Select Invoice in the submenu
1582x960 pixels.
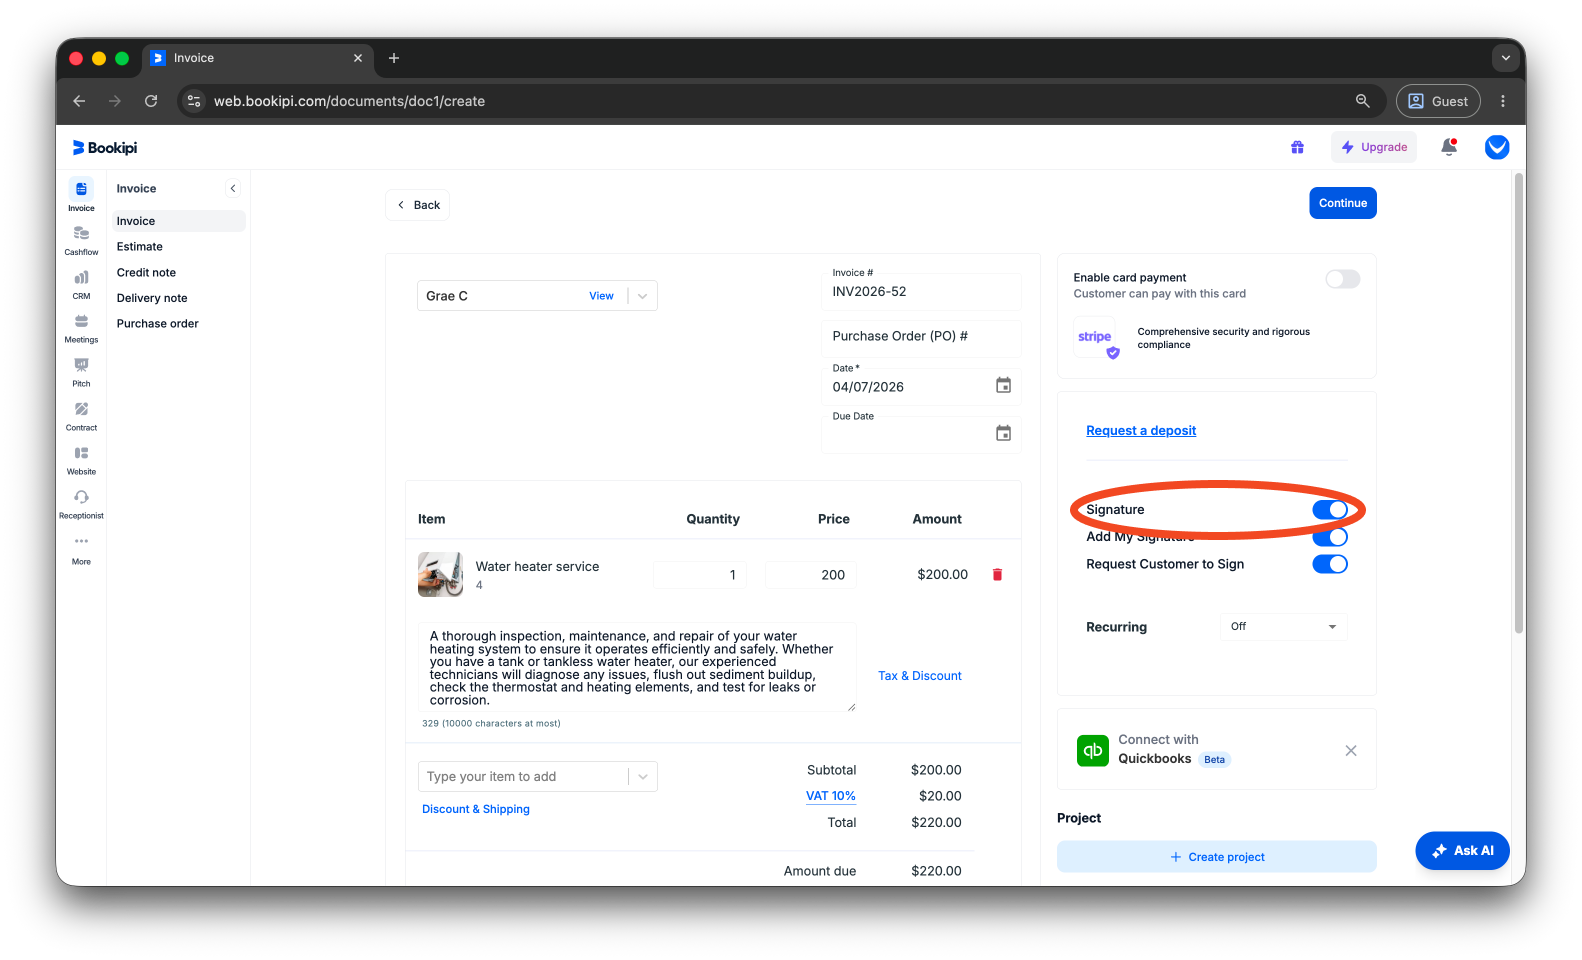[177, 221]
